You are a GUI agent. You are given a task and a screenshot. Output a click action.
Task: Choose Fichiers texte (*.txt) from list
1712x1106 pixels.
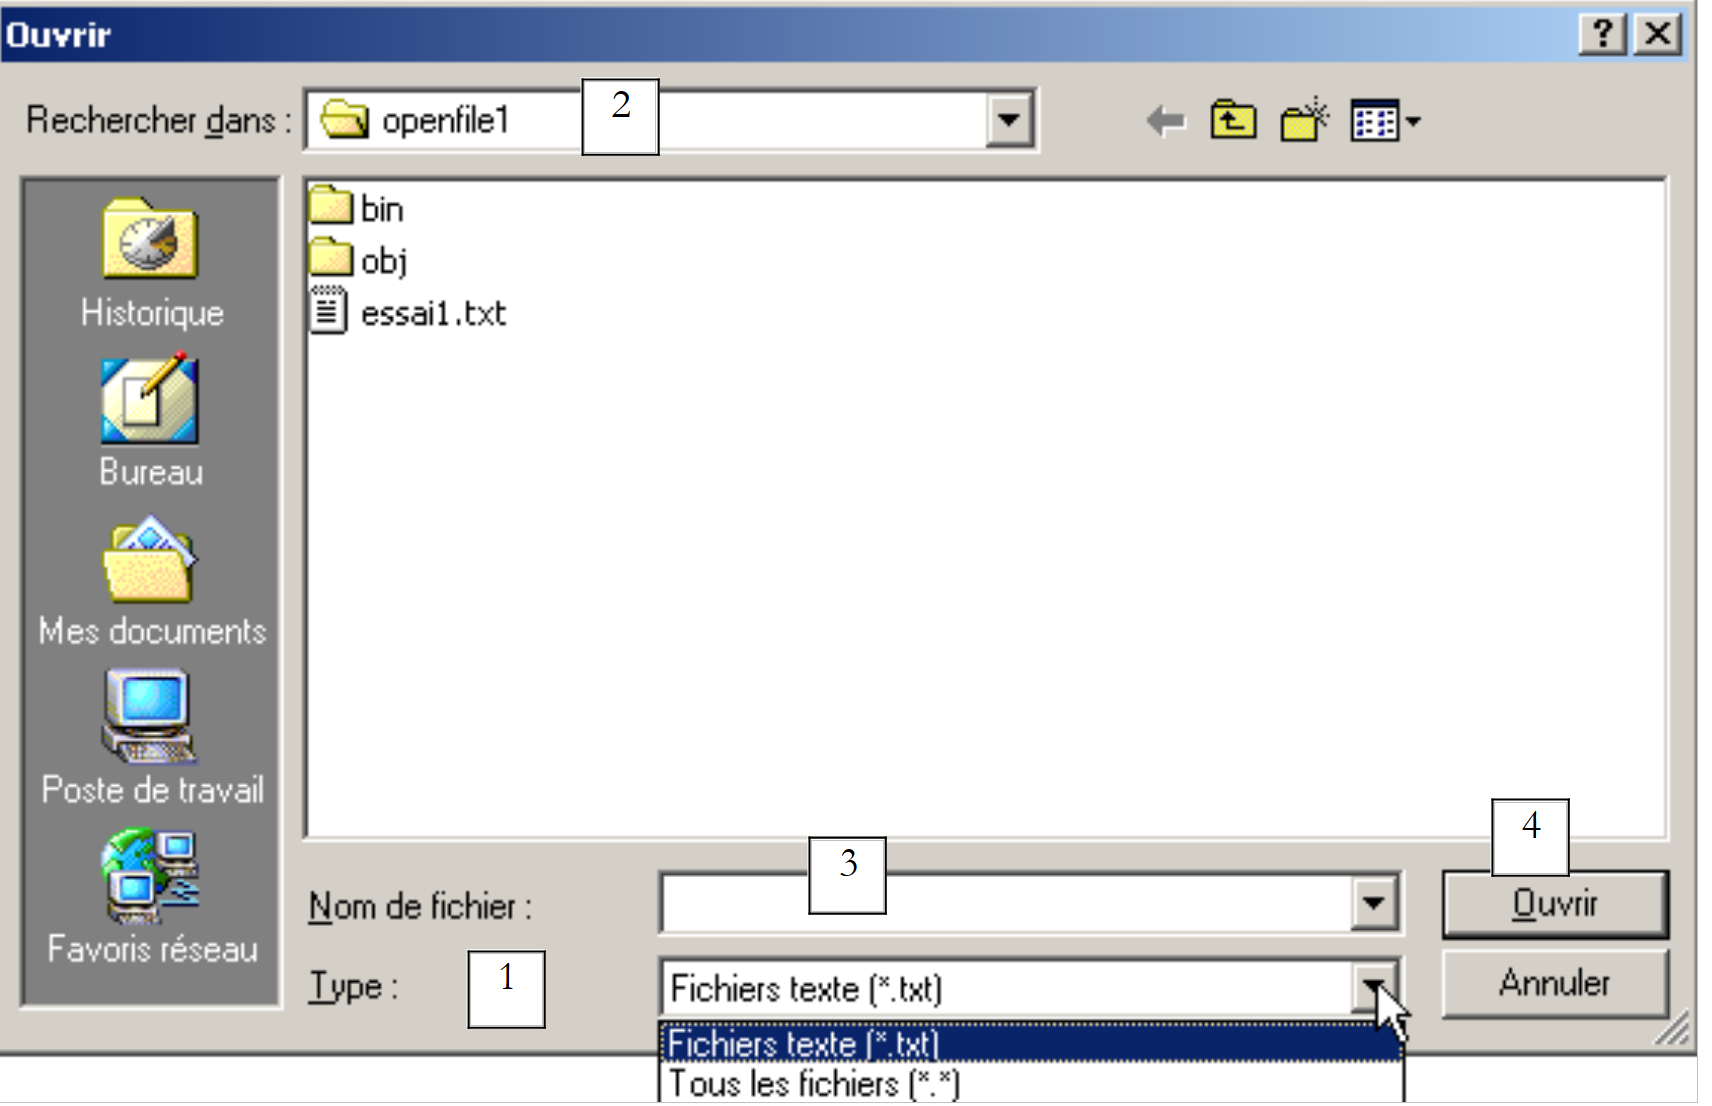[x=1031, y=1043]
